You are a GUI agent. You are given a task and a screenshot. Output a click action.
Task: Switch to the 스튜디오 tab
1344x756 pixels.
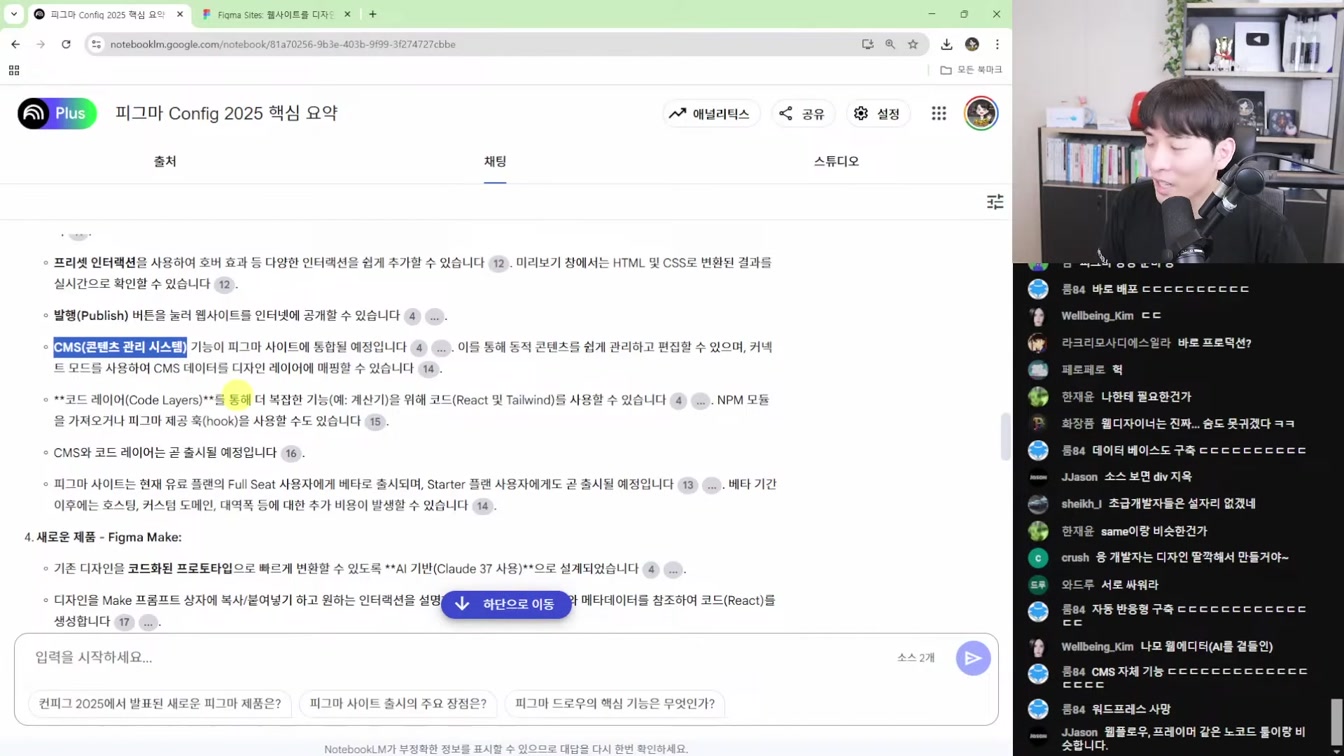836,161
